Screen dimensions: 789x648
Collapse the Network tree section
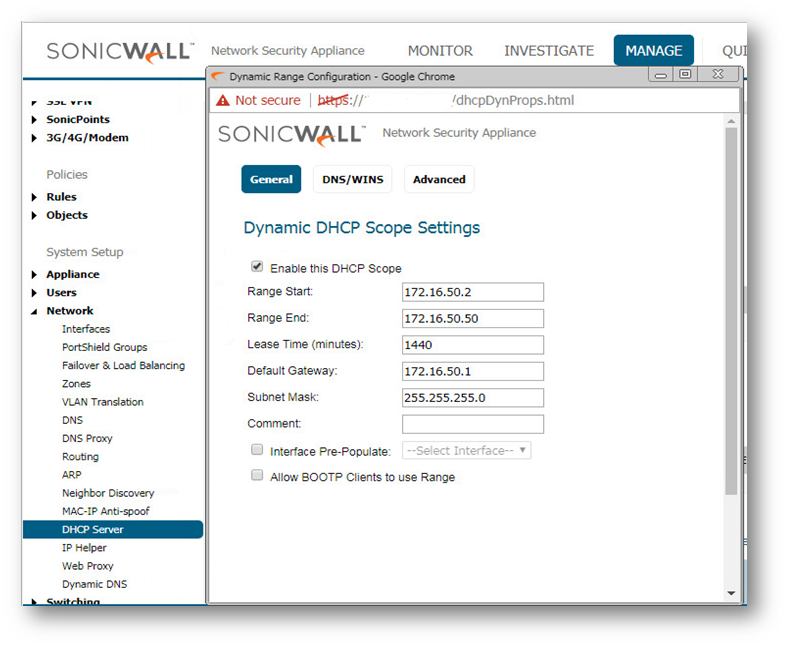point(35,311)
